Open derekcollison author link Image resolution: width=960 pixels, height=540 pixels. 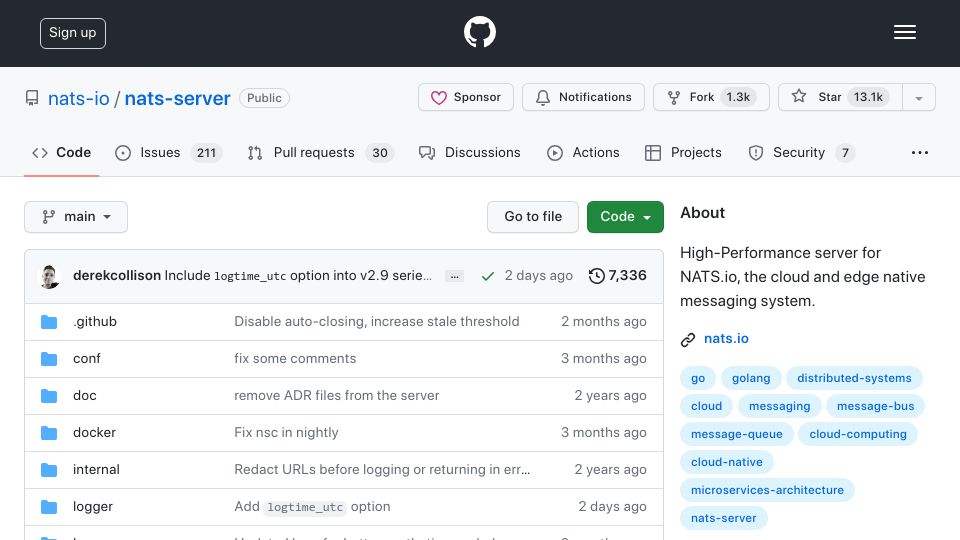(x=117, y=276)
